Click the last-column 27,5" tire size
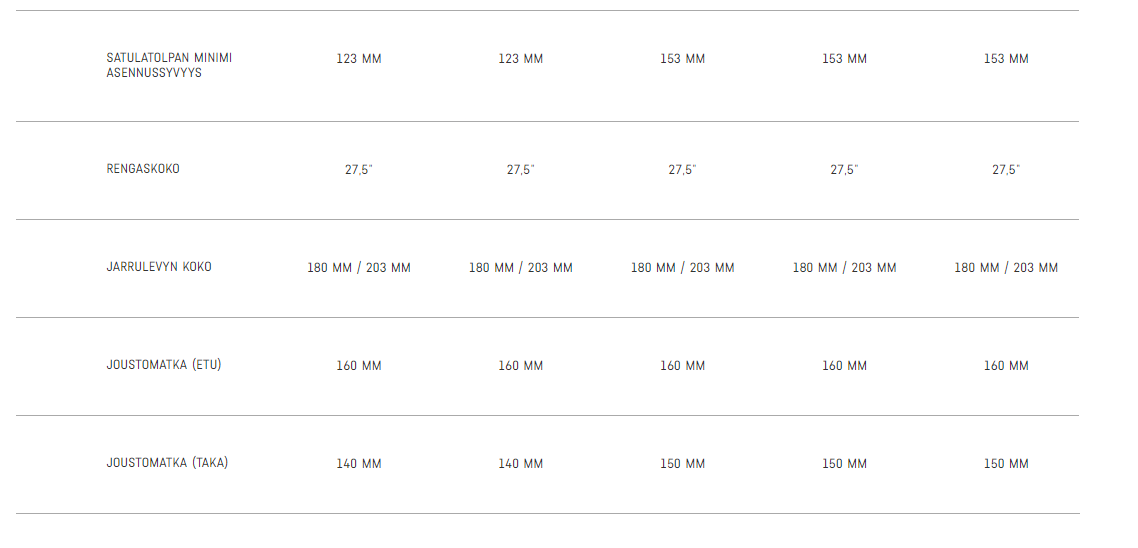This screenshot has width=1138, height=548. click(1006, 170)
